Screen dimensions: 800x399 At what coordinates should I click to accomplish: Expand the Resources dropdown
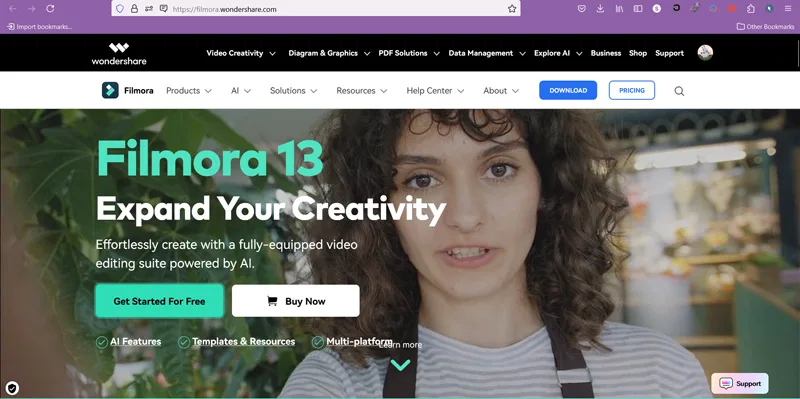click(362, 90)
